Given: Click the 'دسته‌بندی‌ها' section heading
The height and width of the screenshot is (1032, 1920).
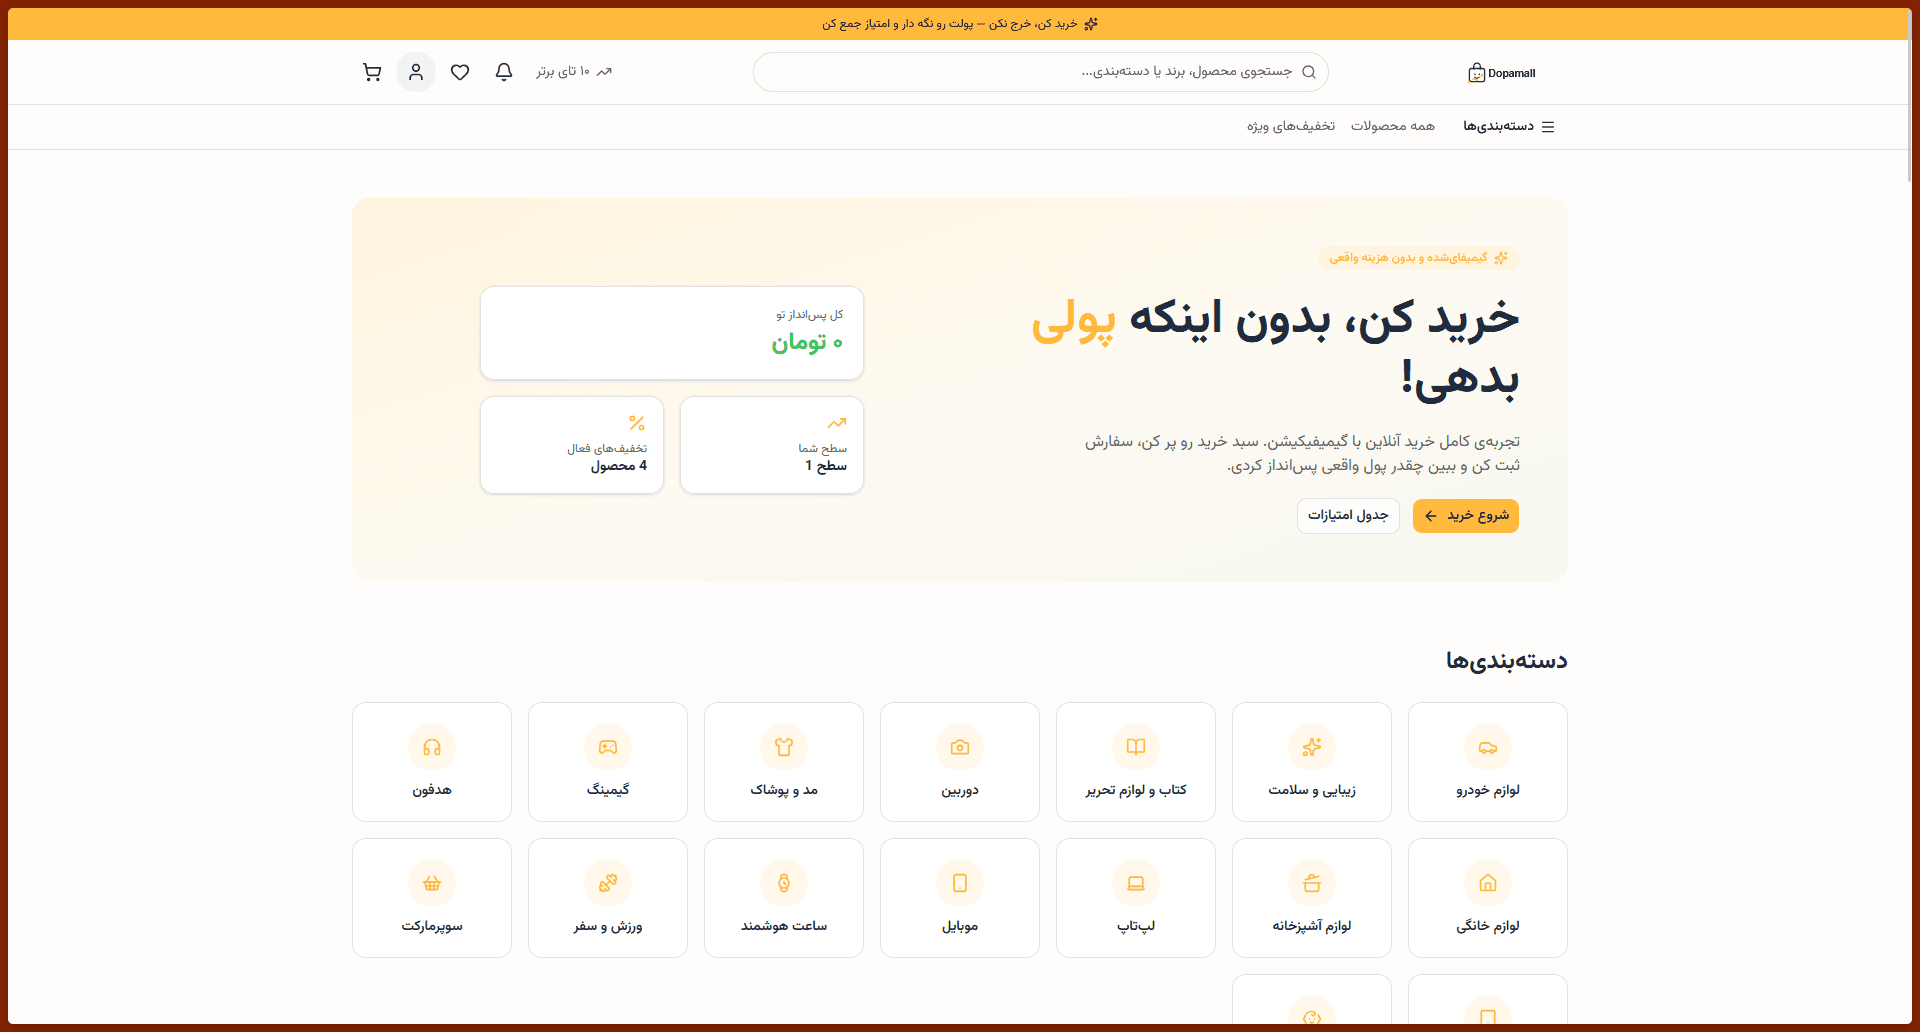Looking at the screenshot, I should (1506, 661).
